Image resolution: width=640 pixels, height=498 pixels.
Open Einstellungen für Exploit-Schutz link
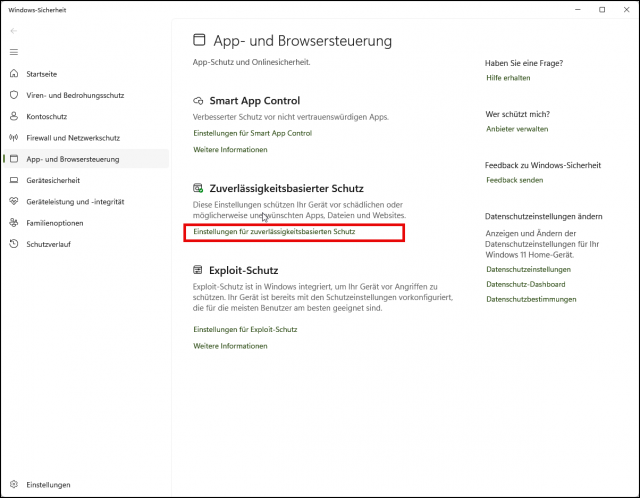[245, 329]
